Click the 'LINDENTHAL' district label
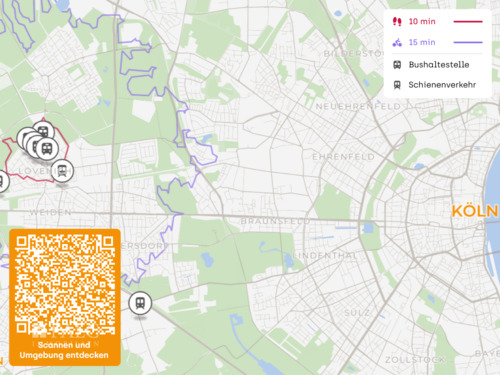This screenshot has height=375, width=500. (x=325, y=256)
